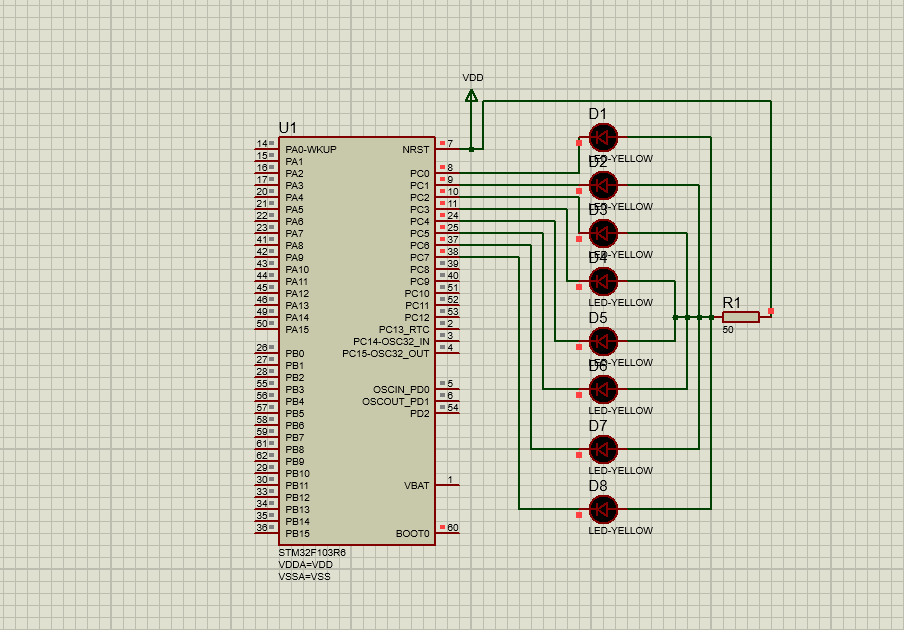
Task: Click the PC13_RTC pin label
Action: (404, 330)
